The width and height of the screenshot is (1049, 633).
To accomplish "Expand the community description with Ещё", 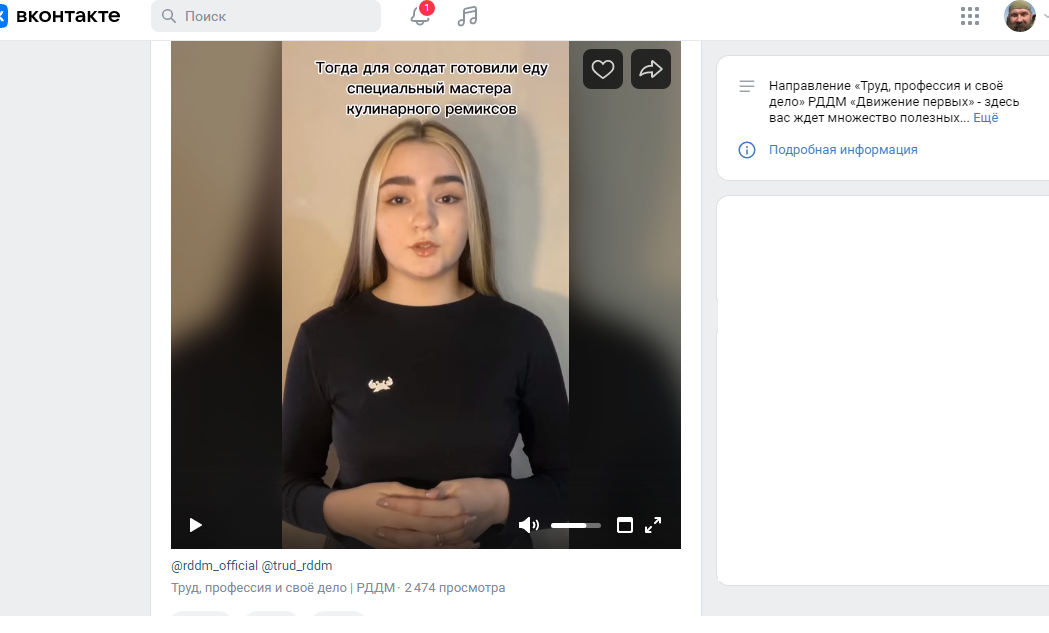I will (x=985, y=118).
